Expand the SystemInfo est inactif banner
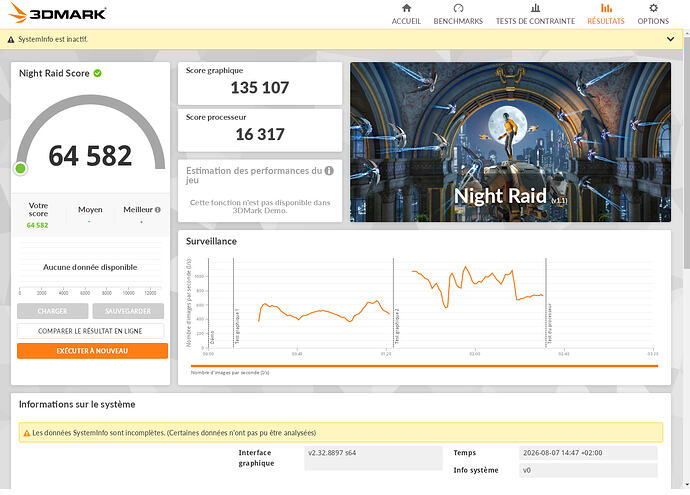The image size is (690, 495). pos(670,39)
